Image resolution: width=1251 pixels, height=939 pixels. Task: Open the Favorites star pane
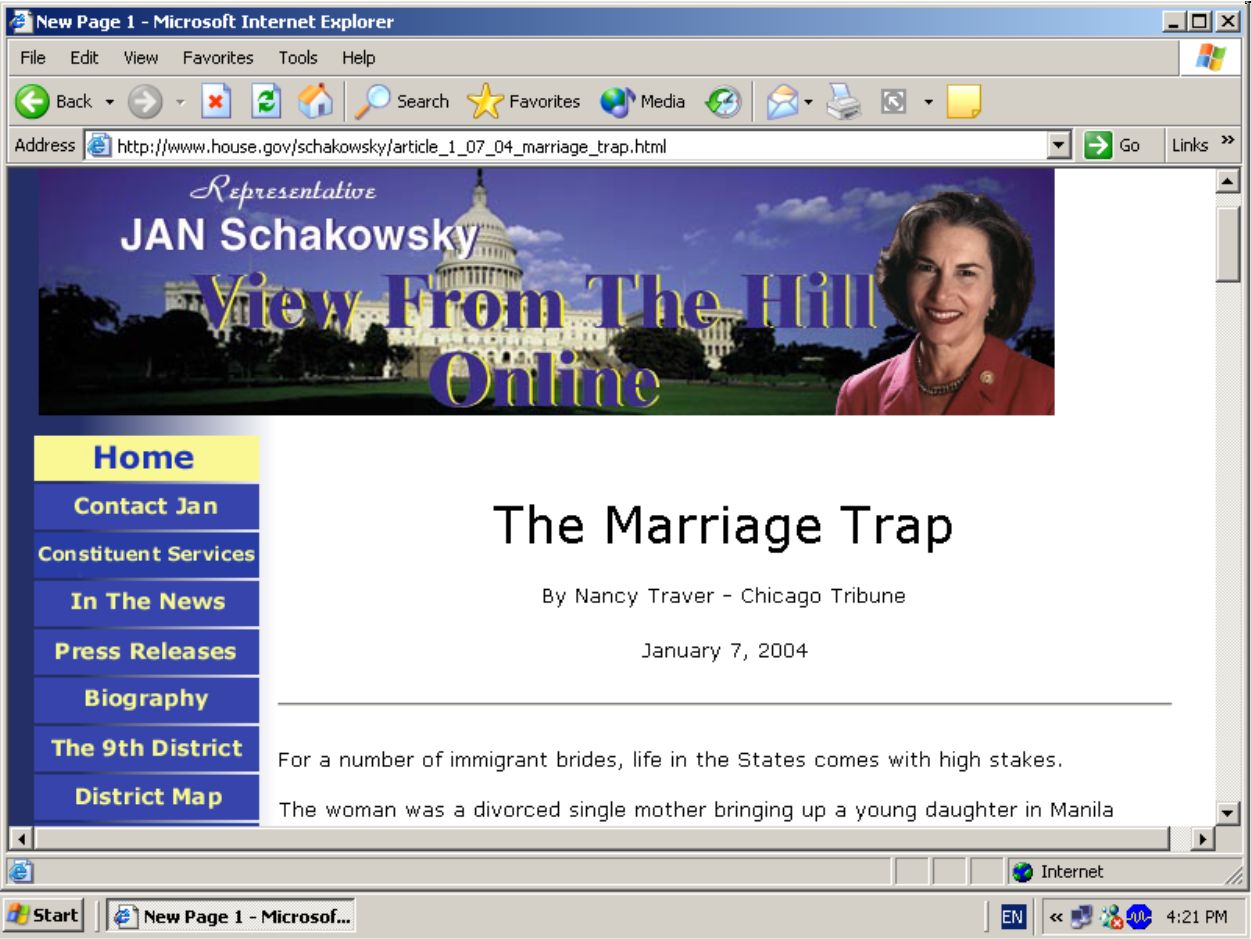[523, 101]
